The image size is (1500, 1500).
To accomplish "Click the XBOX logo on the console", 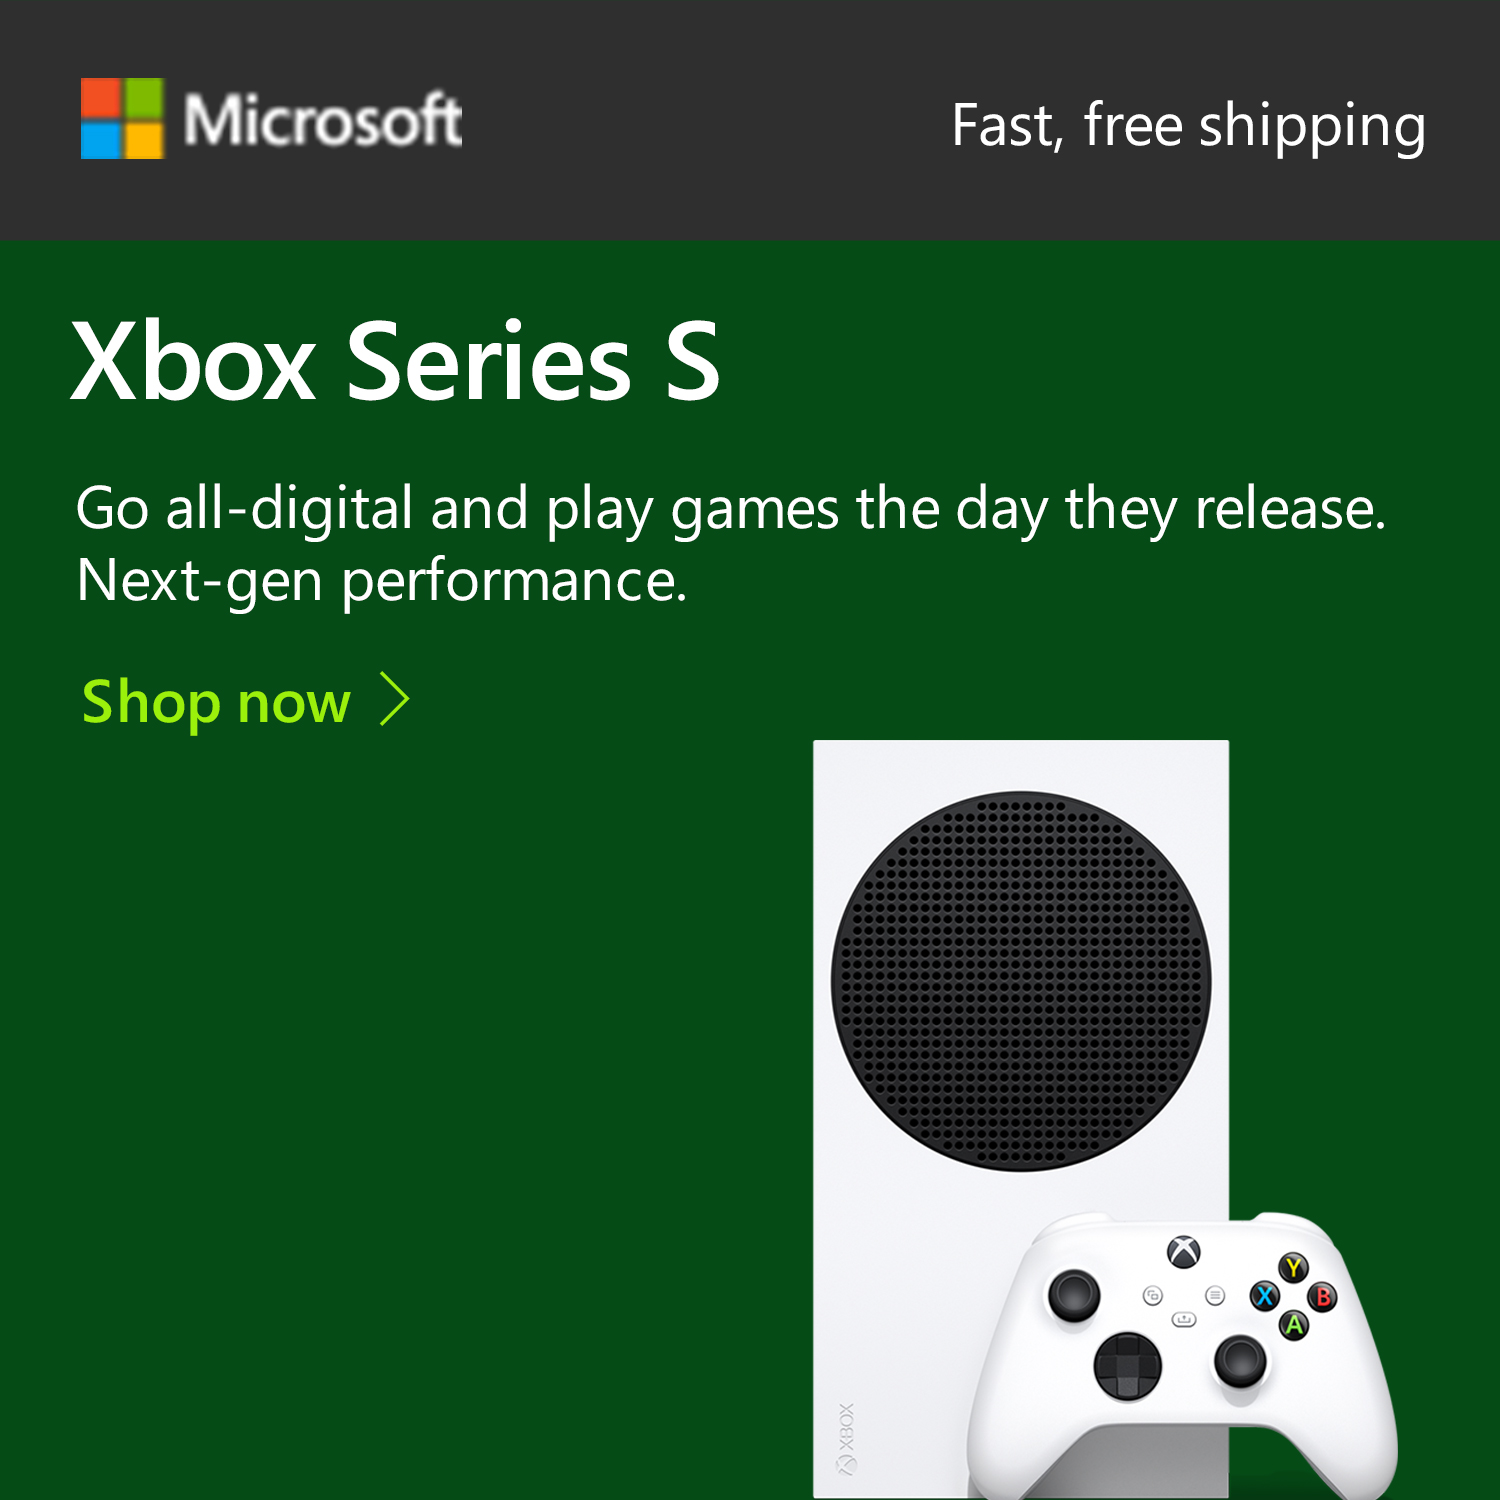I will click(x=846, y=1438).
